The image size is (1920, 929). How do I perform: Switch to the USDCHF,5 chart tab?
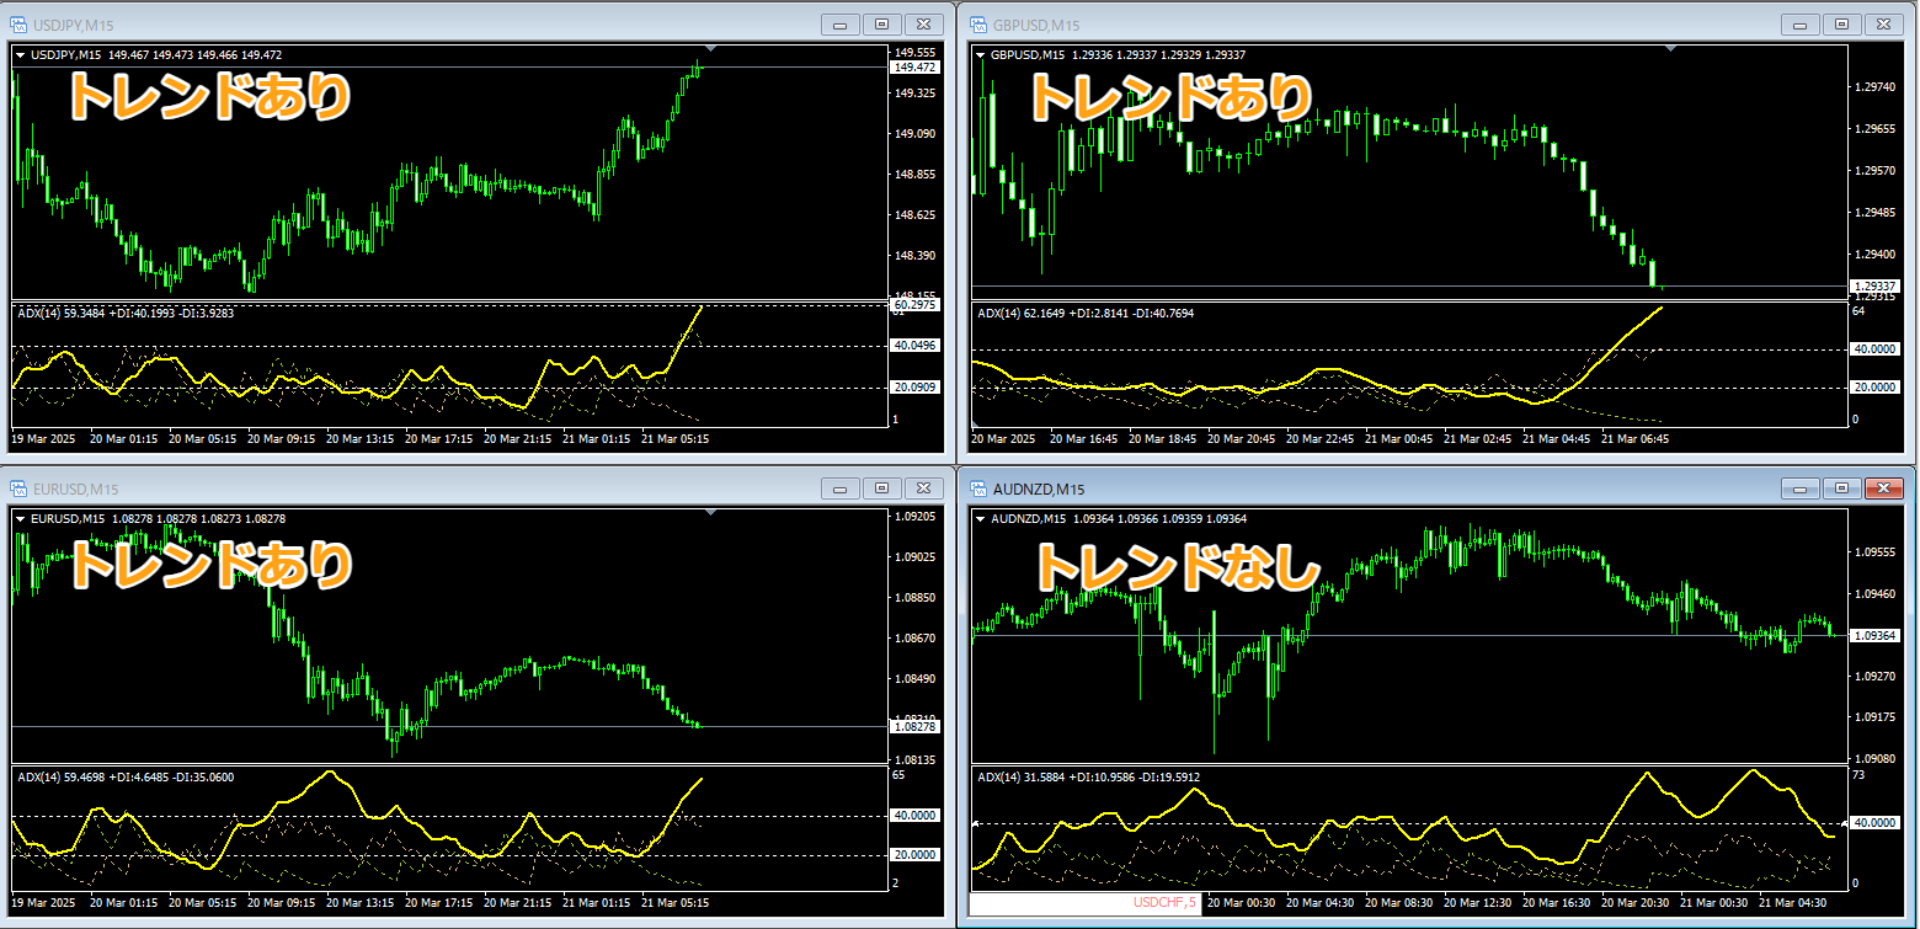click(x=1164, y=903)
